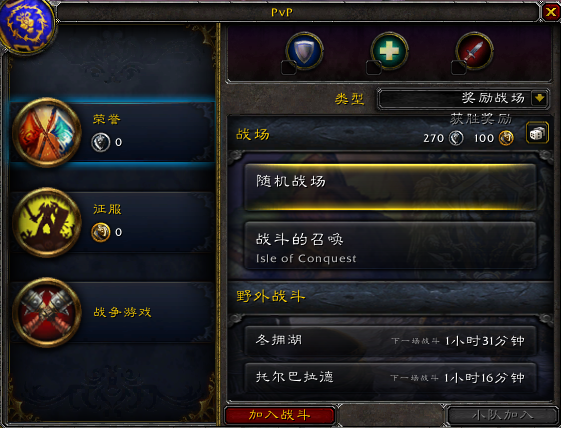
Task: Click the healer role green cross icon
Action: point(389,51)
